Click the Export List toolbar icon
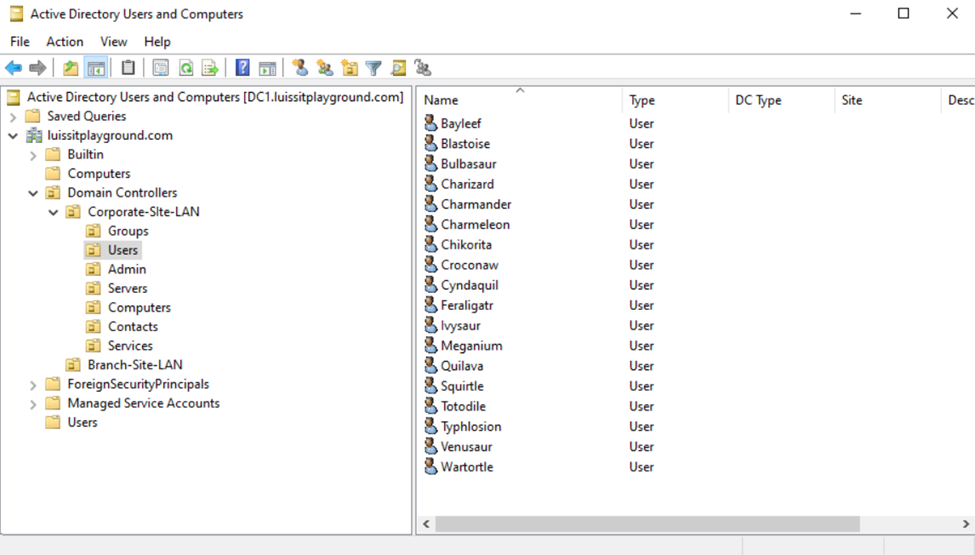Image resolution: width=975 pixels, height=555 pixels. (210, 68)
